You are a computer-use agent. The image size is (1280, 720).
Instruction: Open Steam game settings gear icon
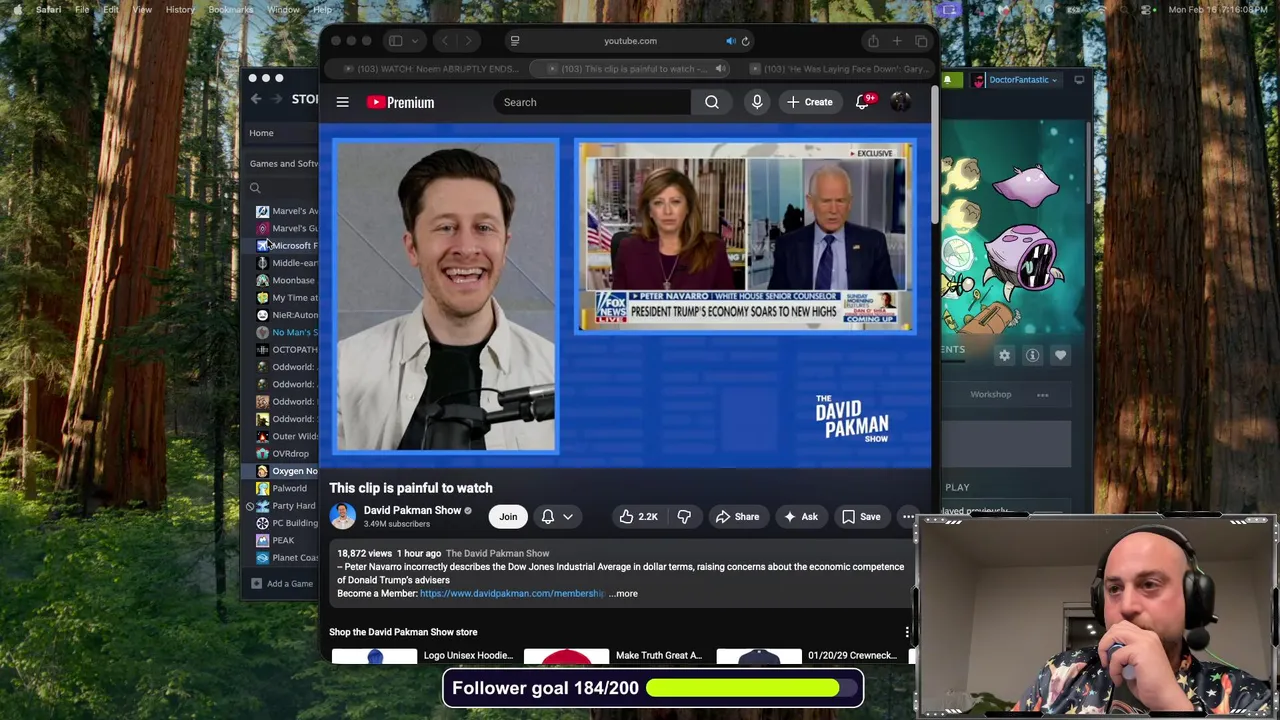[x=1004, y=355]
